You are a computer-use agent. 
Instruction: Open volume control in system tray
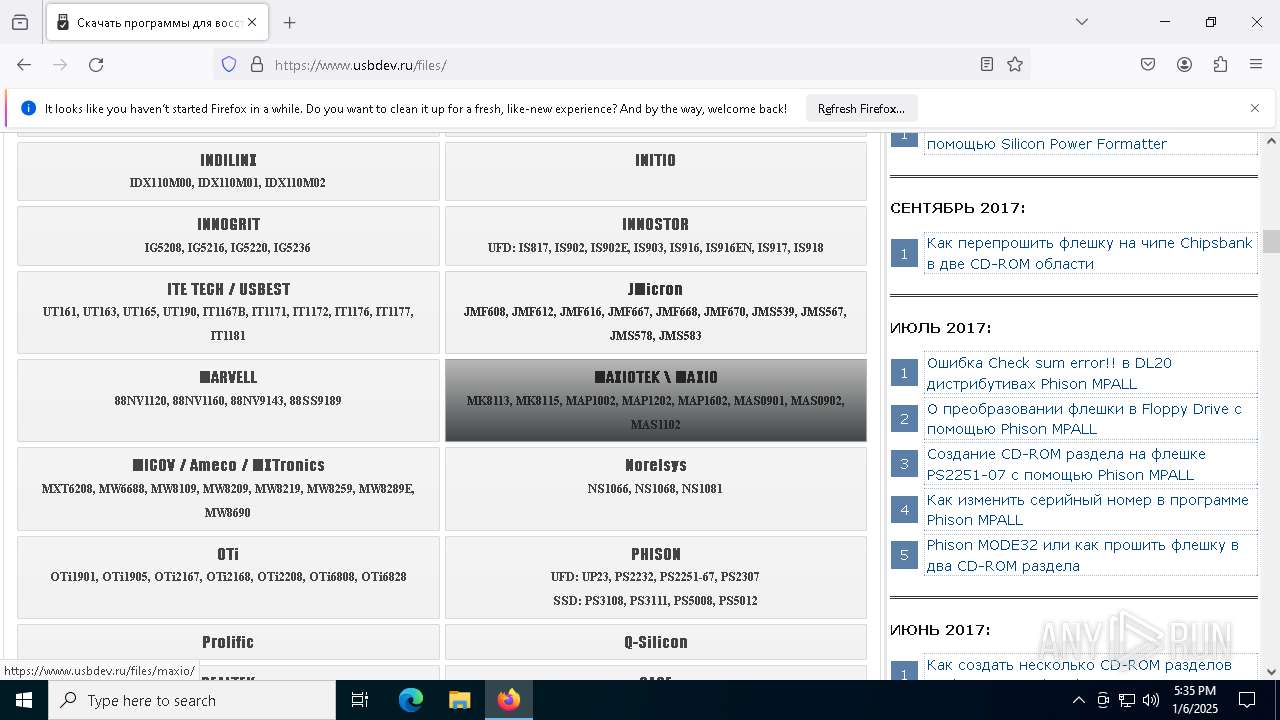(x=1151, y=700)
